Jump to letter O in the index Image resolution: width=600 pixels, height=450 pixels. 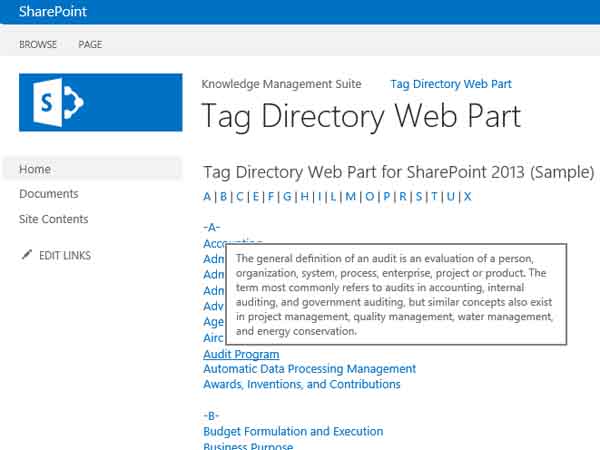[370, 196]
